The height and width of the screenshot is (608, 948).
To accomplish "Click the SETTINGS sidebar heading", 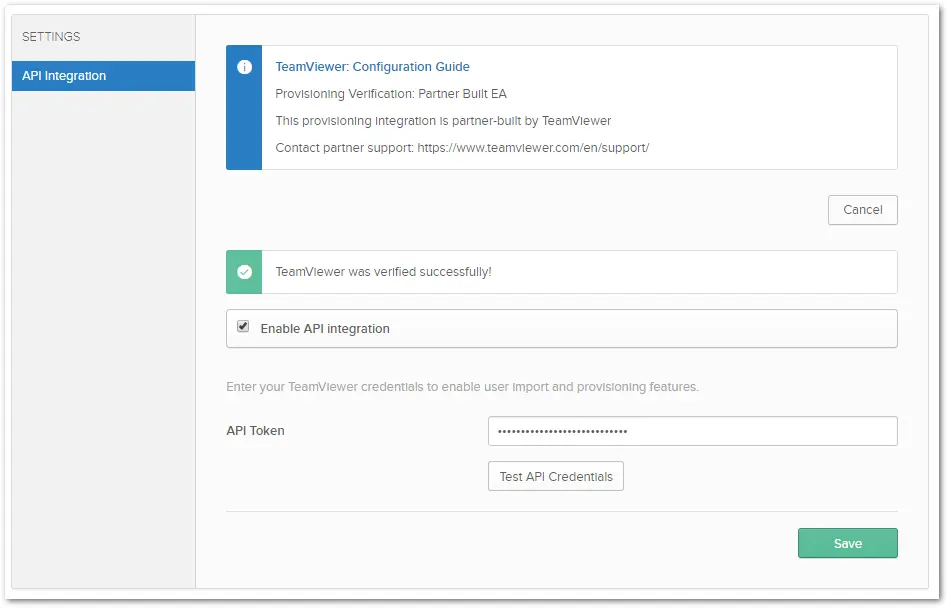I will click(x=51, y=37).
